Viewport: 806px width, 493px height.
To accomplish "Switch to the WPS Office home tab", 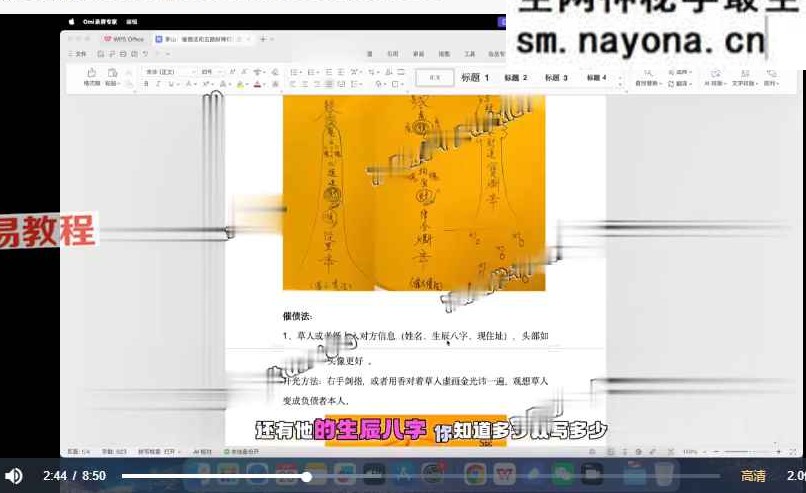I will [123, 39].
